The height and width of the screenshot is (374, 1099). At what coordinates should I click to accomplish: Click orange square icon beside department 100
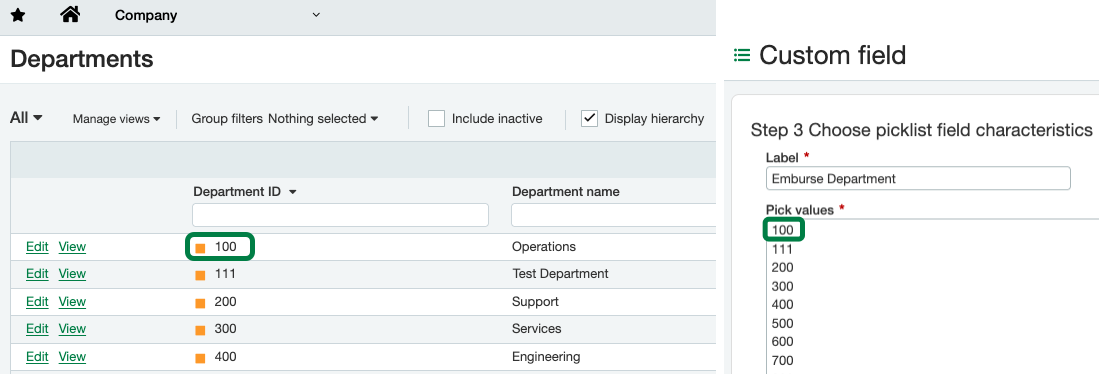pos(200,248)
